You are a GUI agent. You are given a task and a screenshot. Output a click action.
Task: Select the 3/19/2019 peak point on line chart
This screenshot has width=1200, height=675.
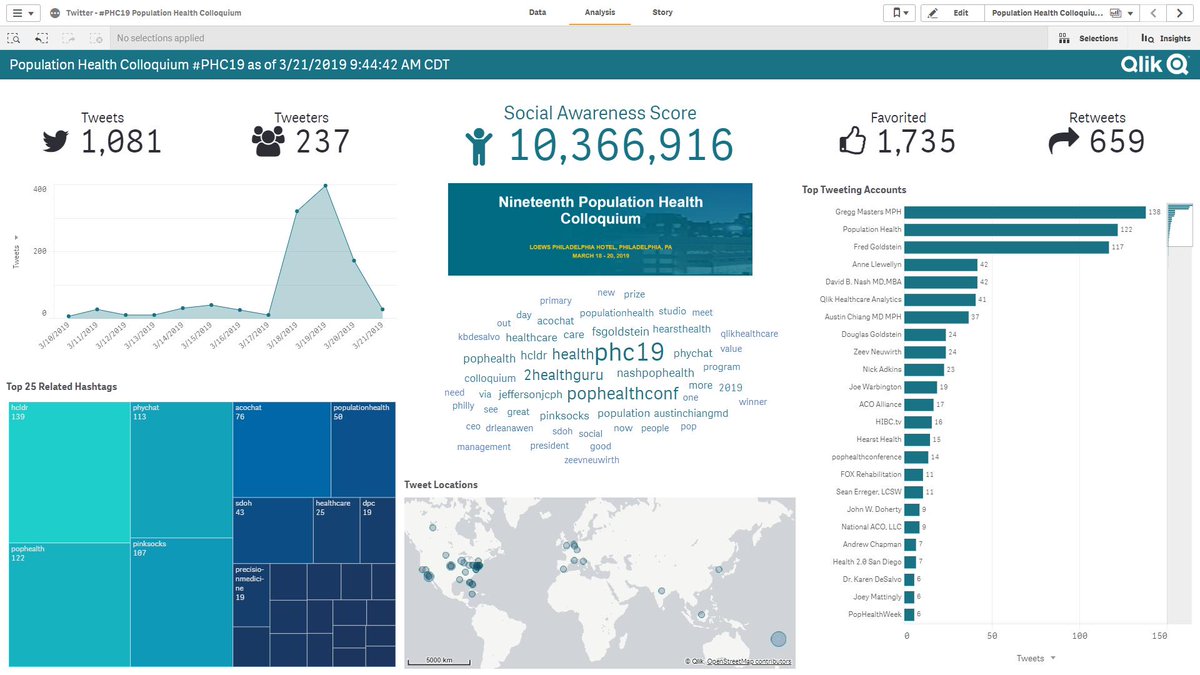(x=325, y=186)
